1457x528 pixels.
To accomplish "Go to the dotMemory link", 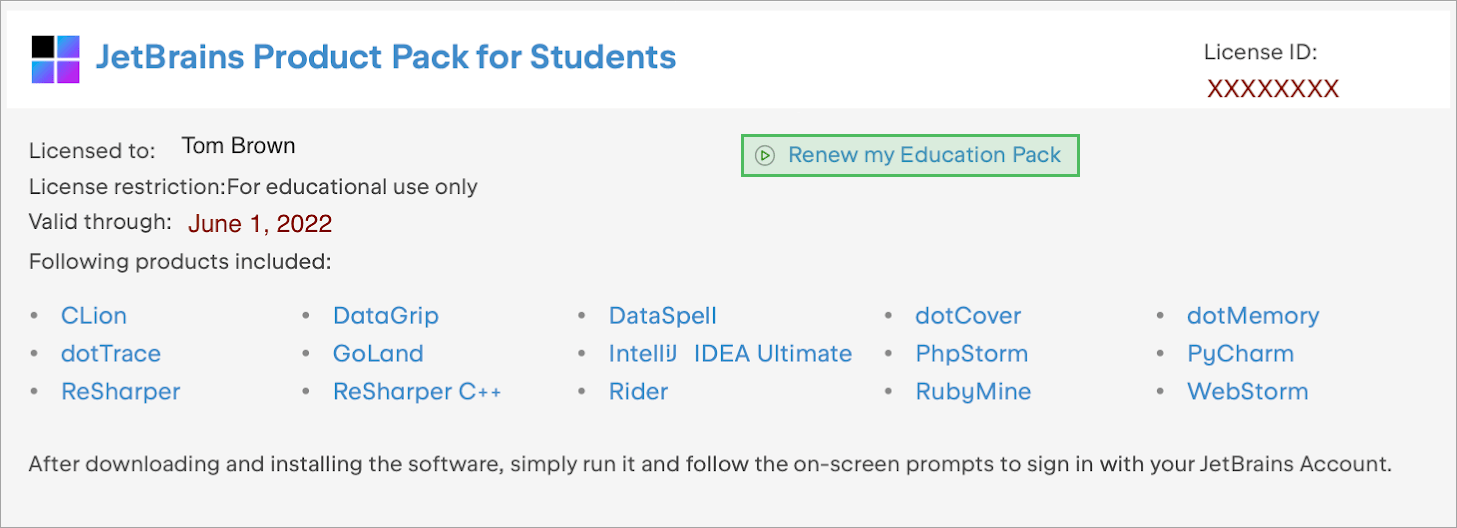I will [x=1252, y=316].
